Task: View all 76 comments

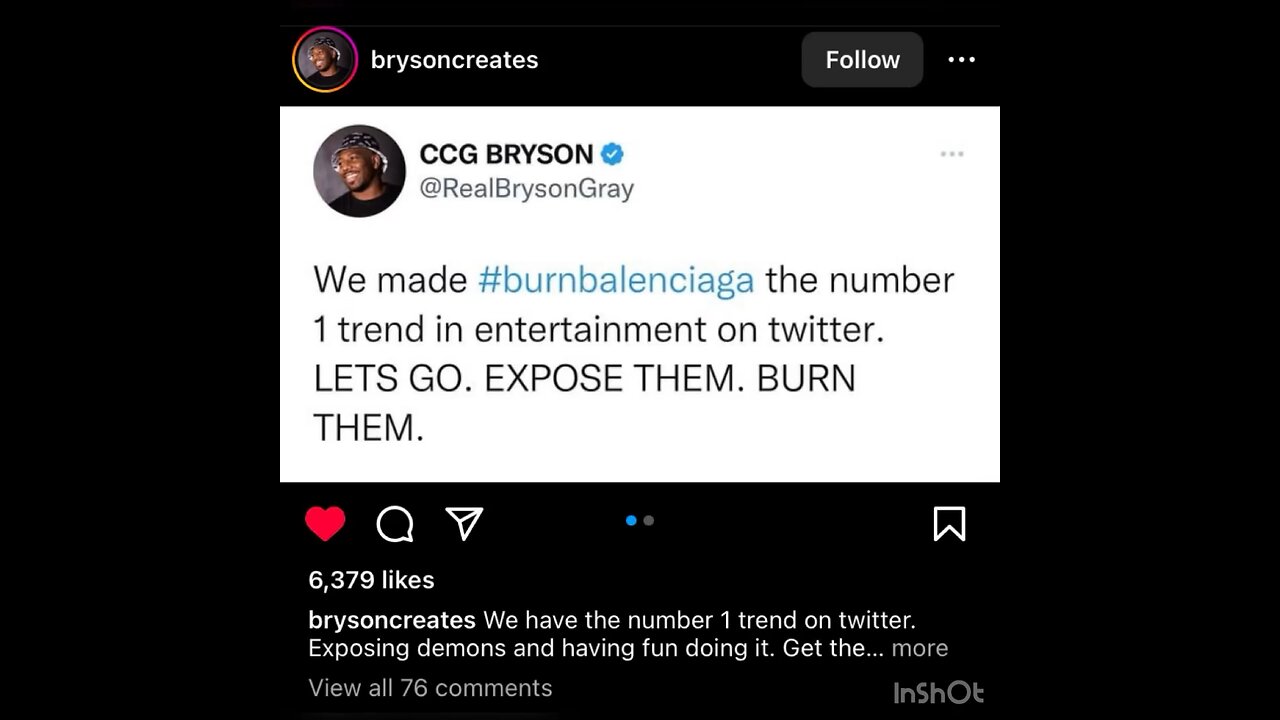Action: pyautogui.click(x=430, y=688)
